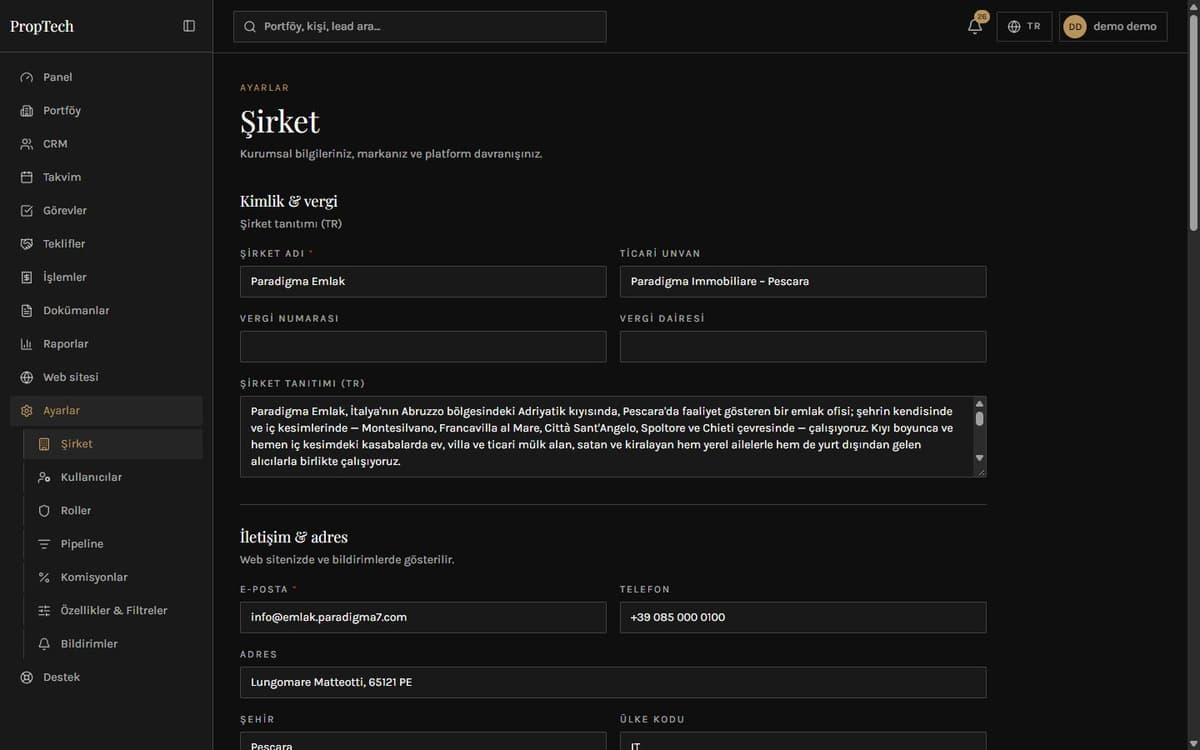The image size is (1200, 750).
Task: Click the İşlemler receipt icon
Action: [27, 277]
